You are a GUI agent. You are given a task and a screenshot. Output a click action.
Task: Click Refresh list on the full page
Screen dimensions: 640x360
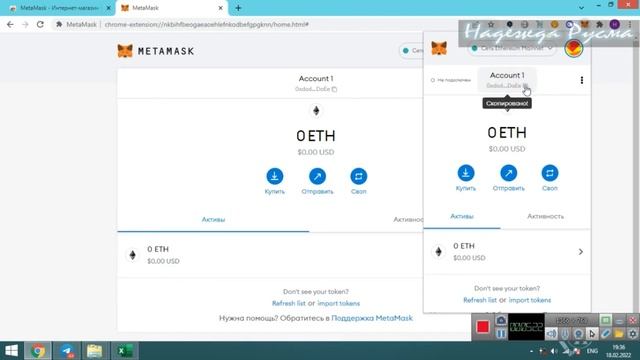pyautogui.click(x=289, y=303)
